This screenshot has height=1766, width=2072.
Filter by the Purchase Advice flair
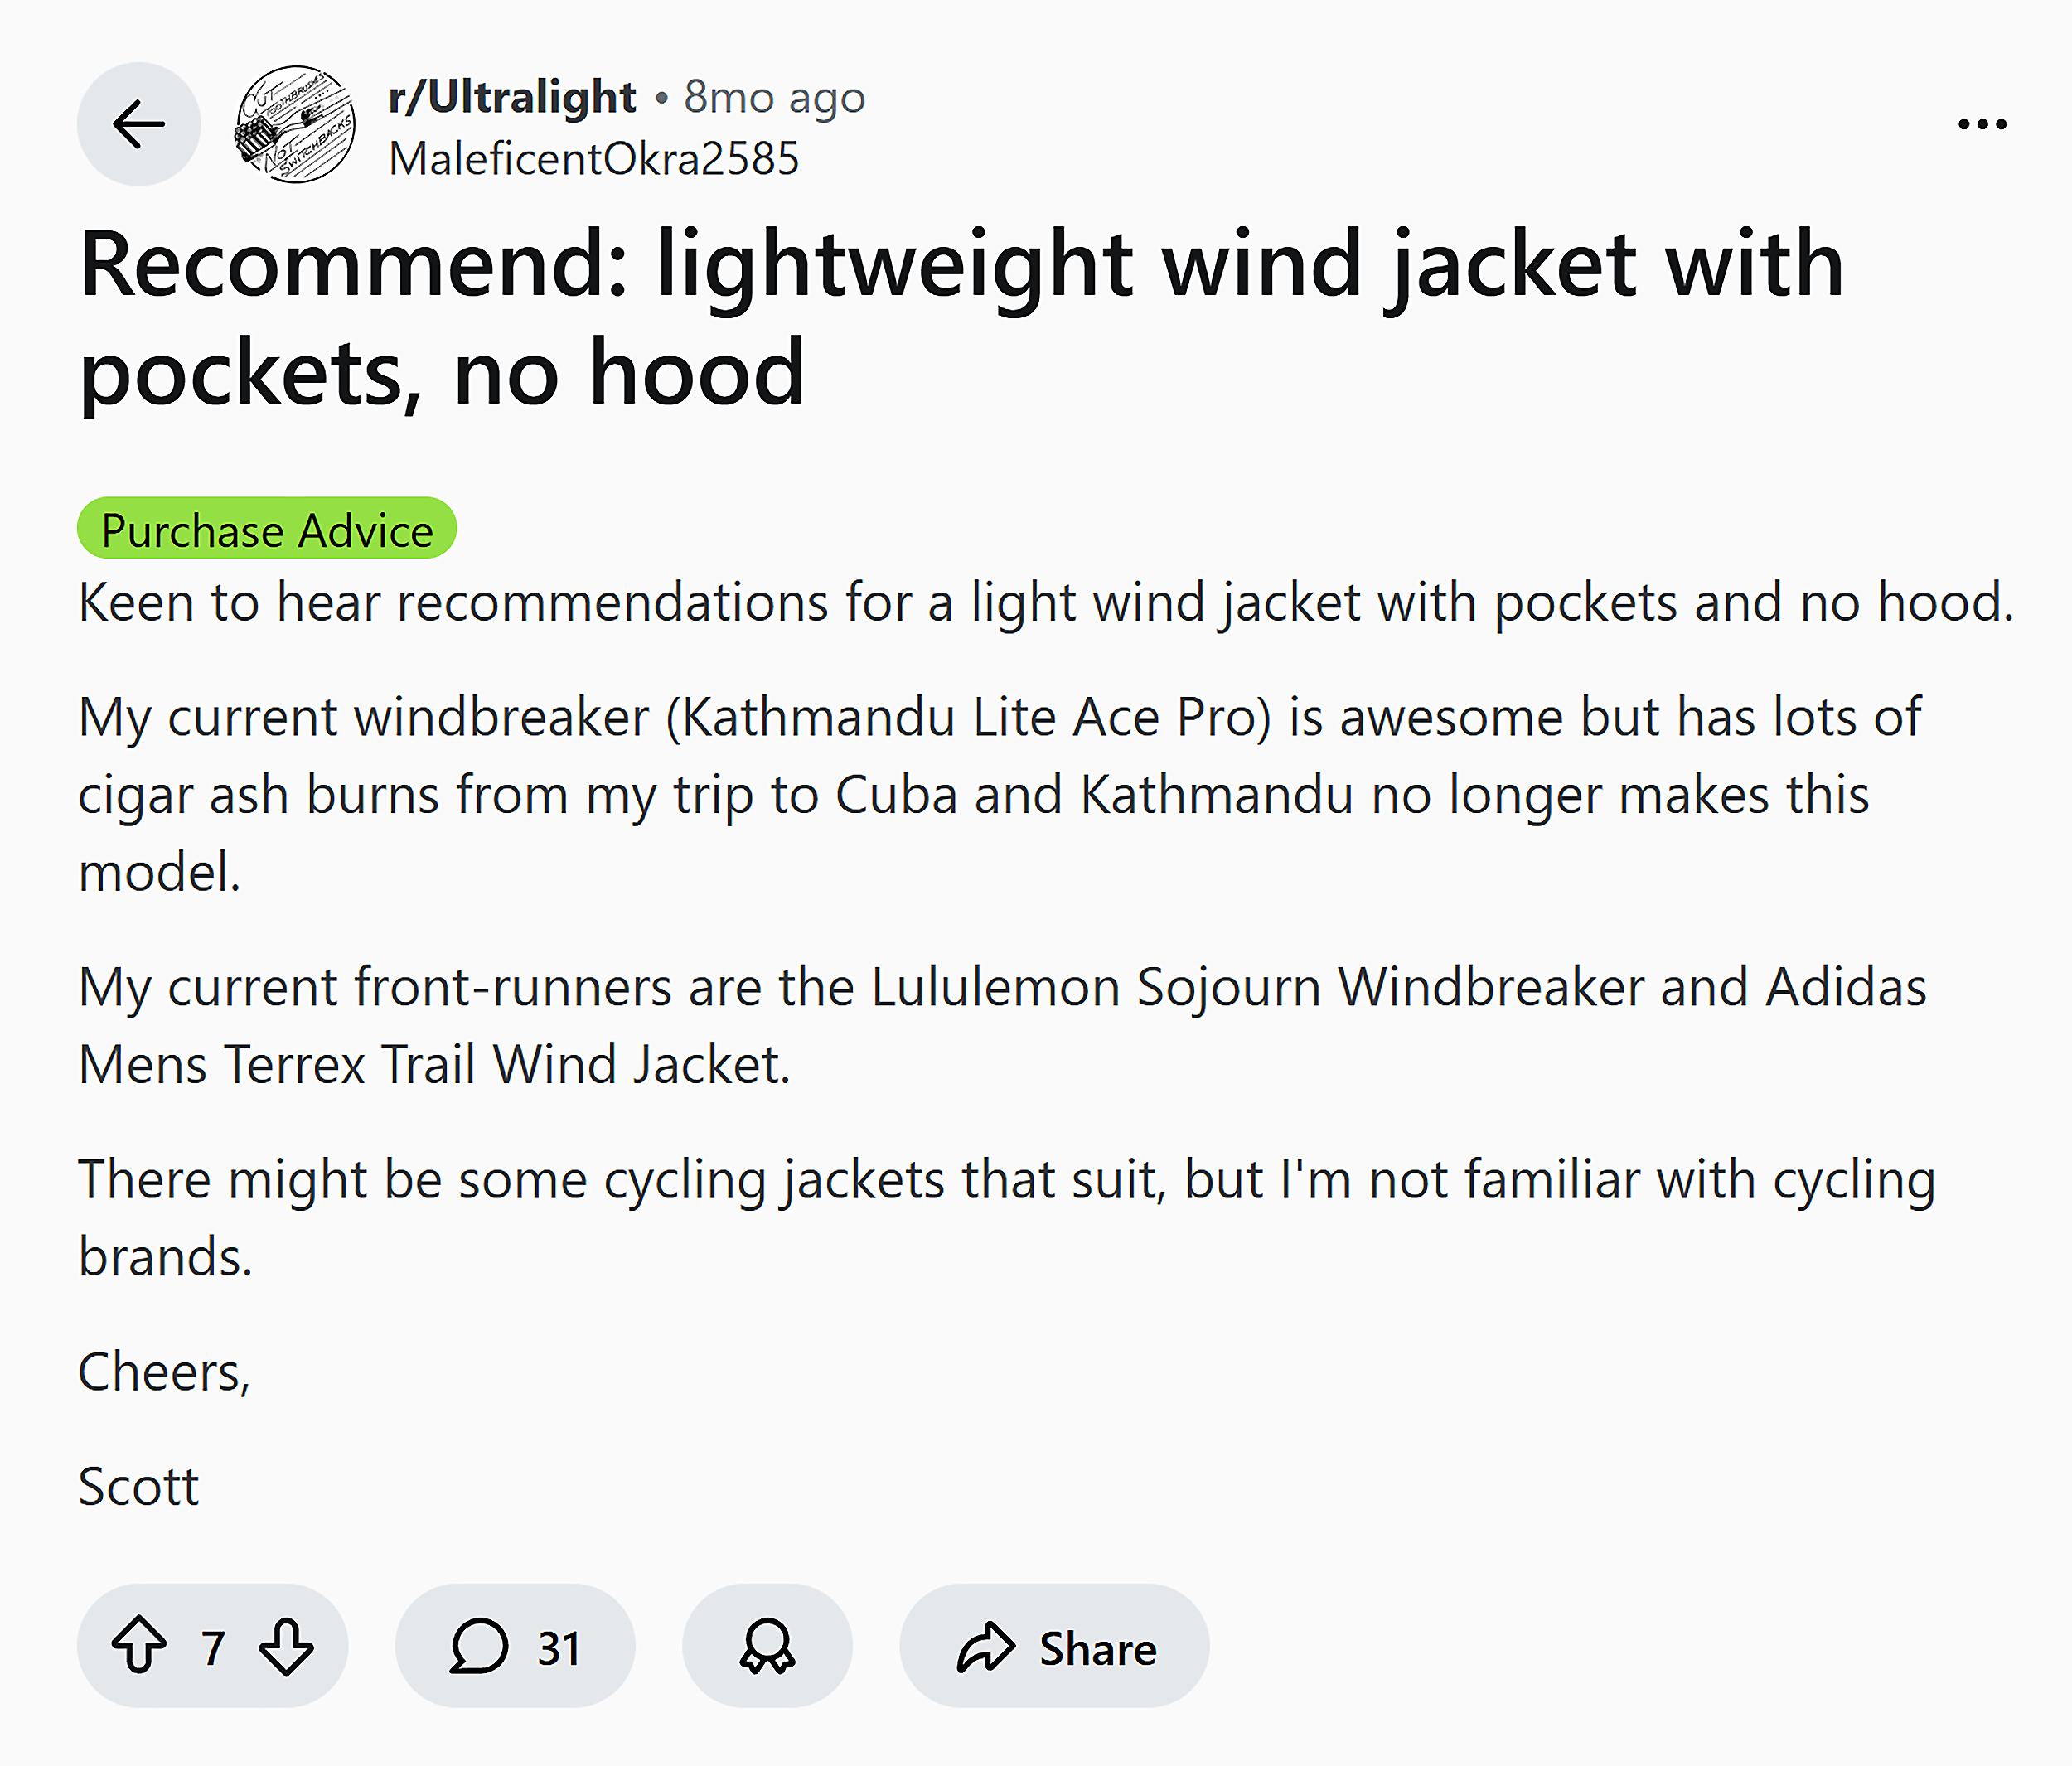266,529
